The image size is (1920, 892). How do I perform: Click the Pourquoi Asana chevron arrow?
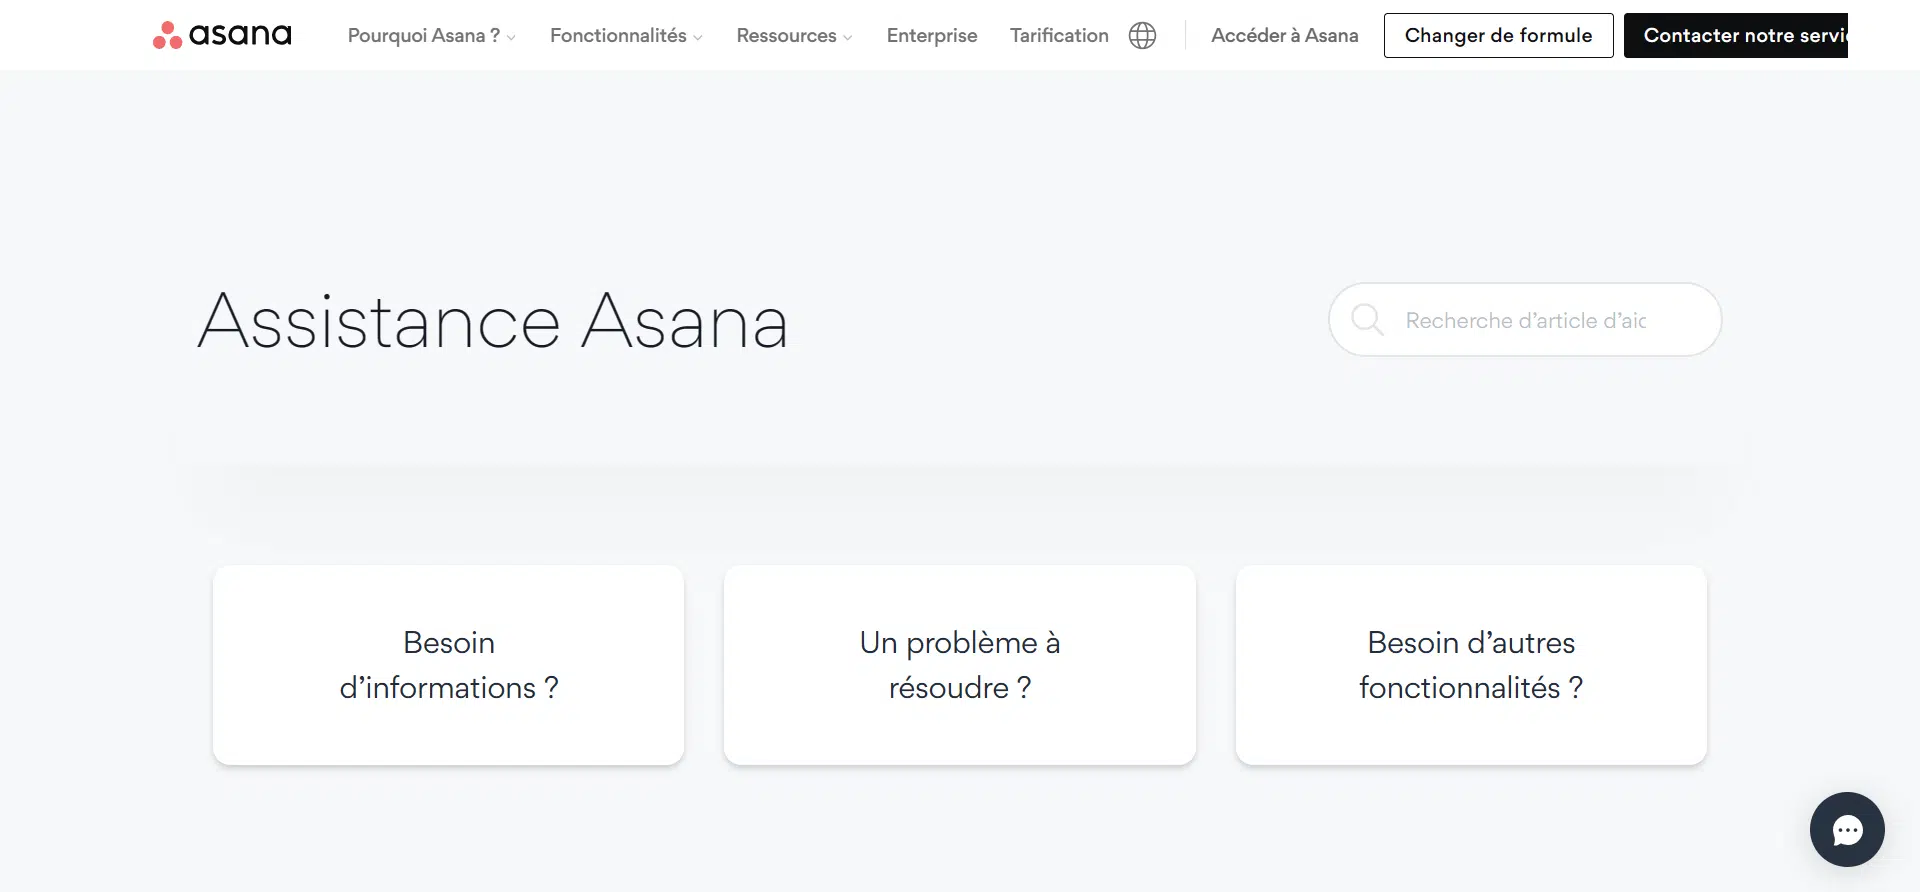[510, 37]
